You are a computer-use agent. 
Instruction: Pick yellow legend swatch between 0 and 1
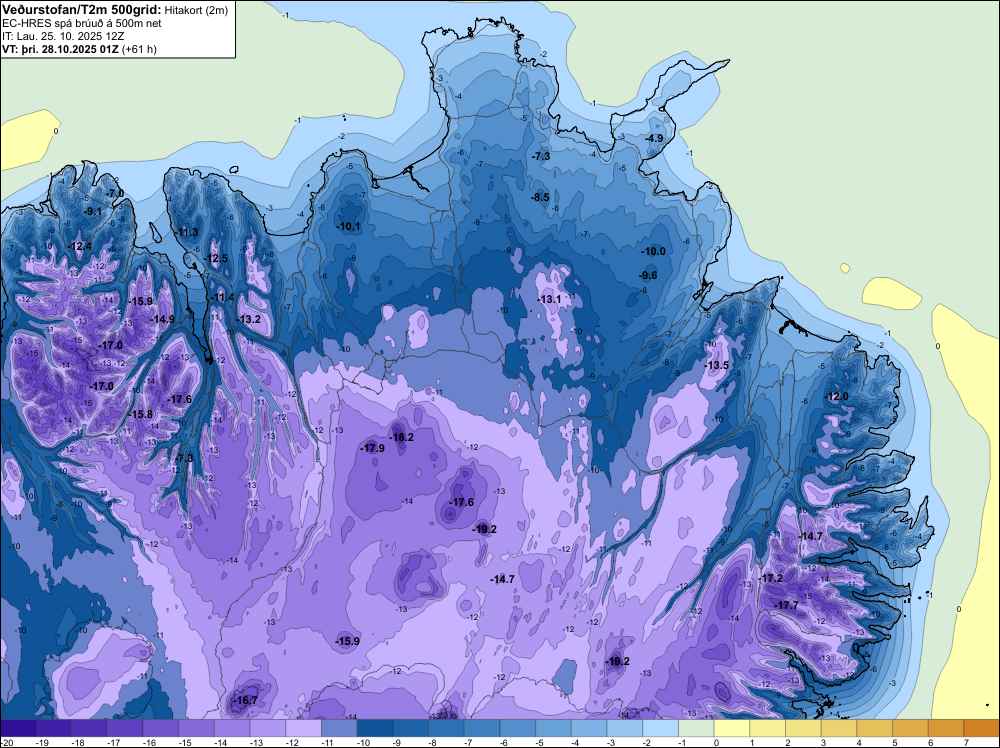coord(732,728)
